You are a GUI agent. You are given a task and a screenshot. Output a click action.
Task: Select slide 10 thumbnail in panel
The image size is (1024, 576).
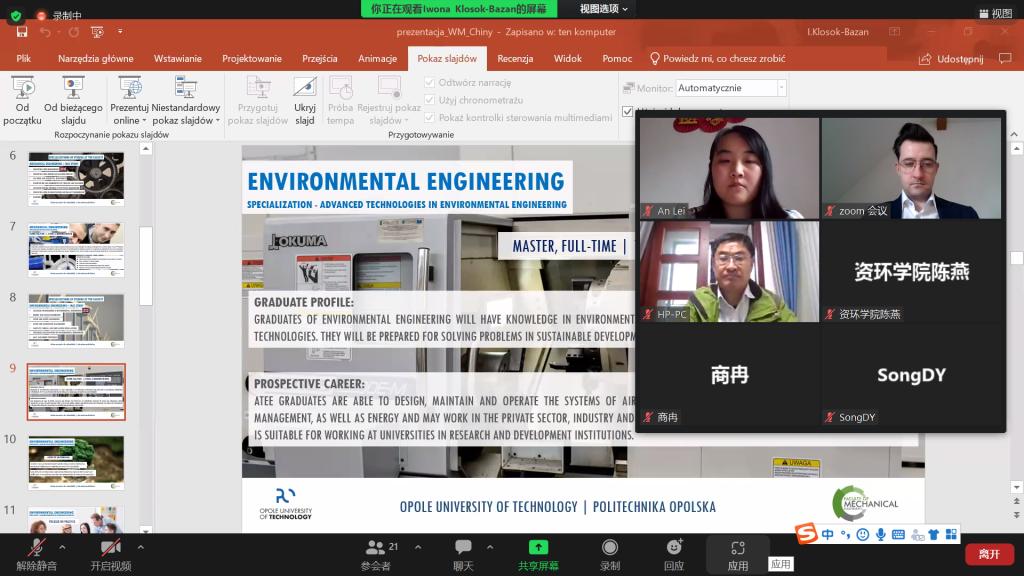point(76,462)
